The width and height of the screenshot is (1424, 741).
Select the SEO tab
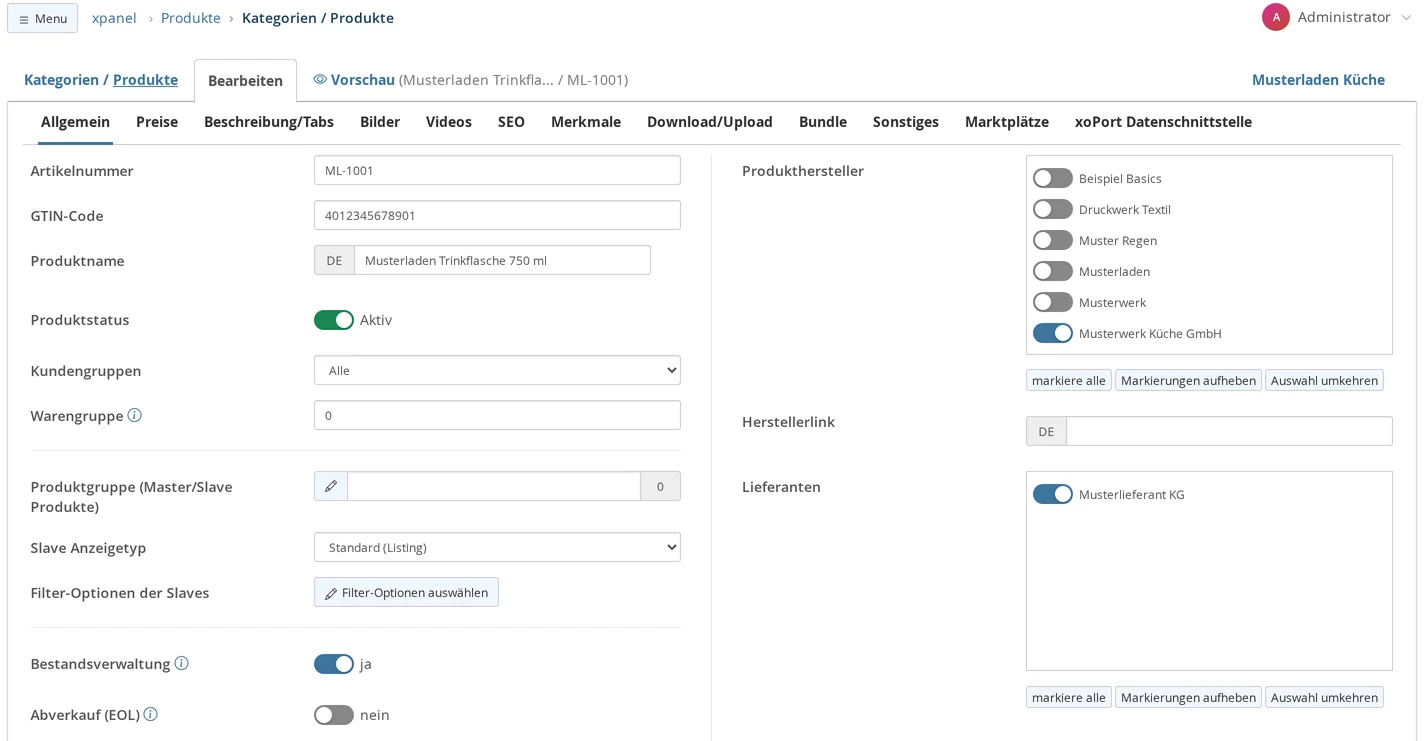tap(511, 122)
